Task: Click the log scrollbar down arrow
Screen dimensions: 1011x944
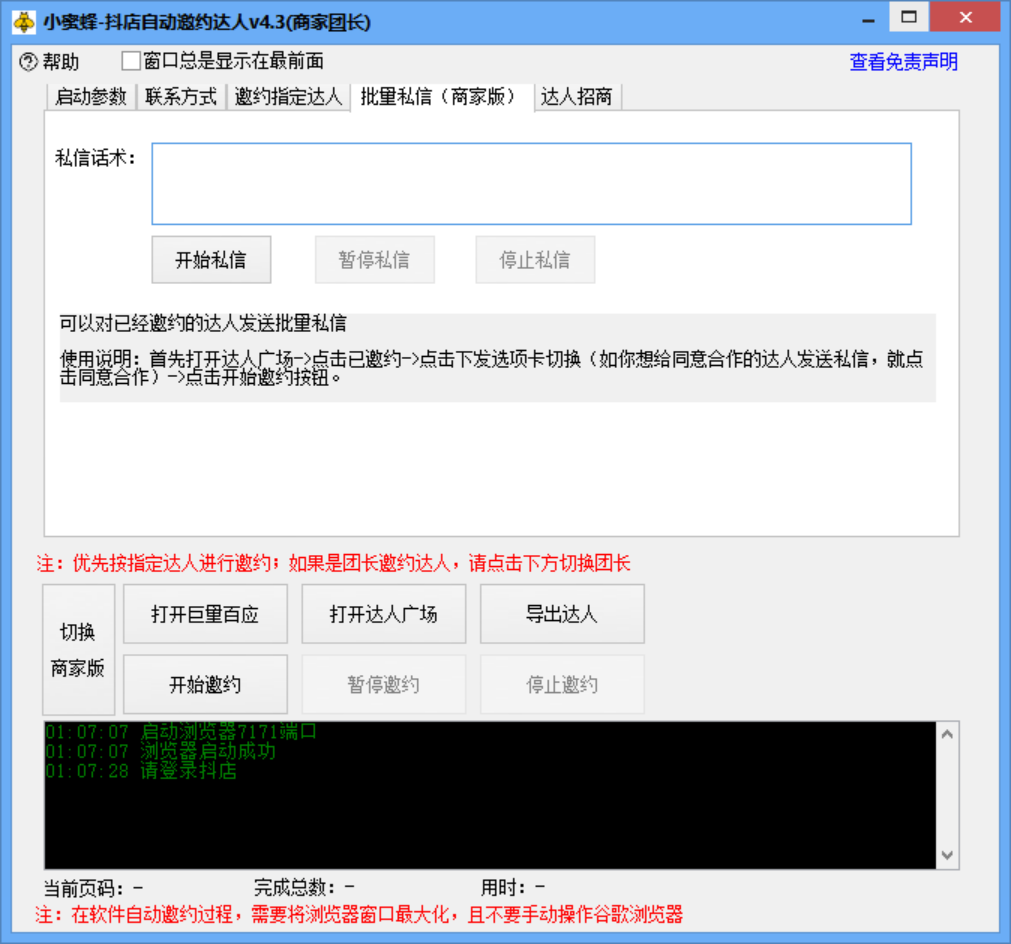Action: tap(948, 855)
